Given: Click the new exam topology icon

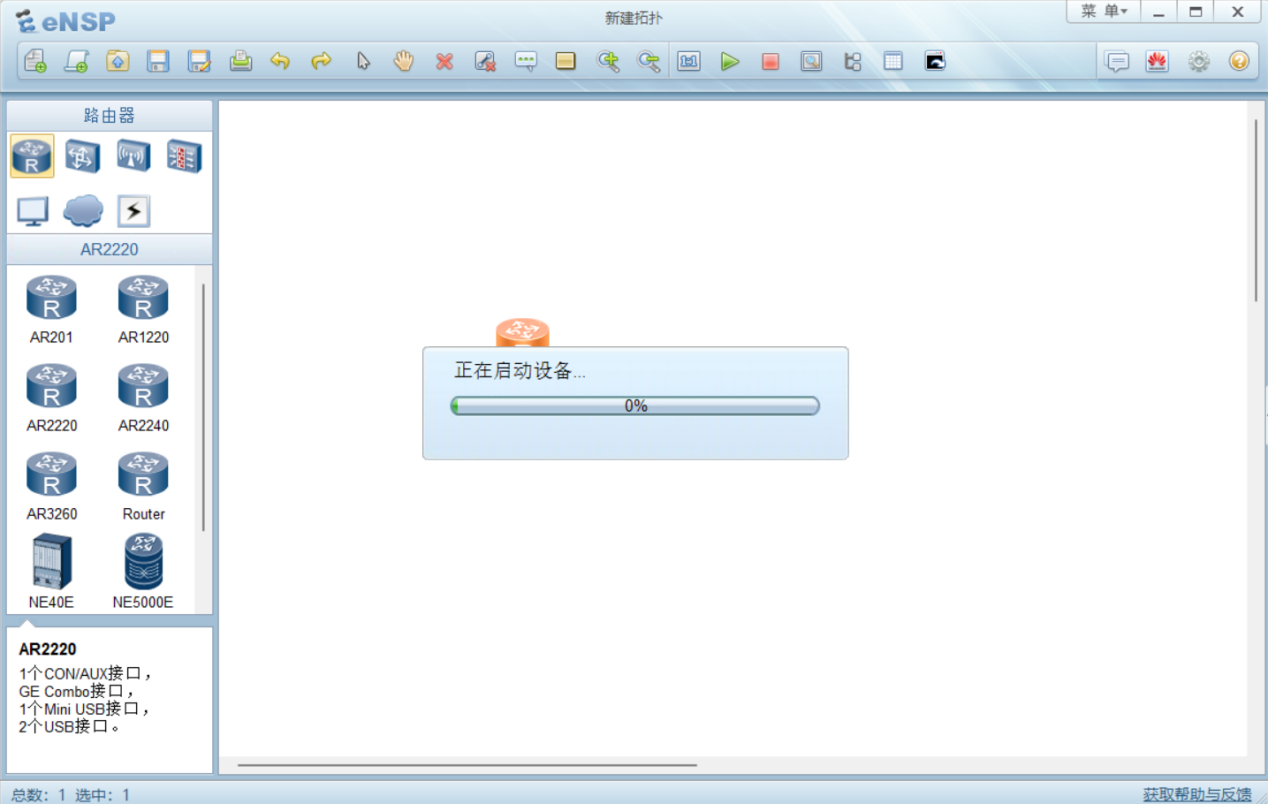Looking at the screenshot, I should tap(76, 61).
